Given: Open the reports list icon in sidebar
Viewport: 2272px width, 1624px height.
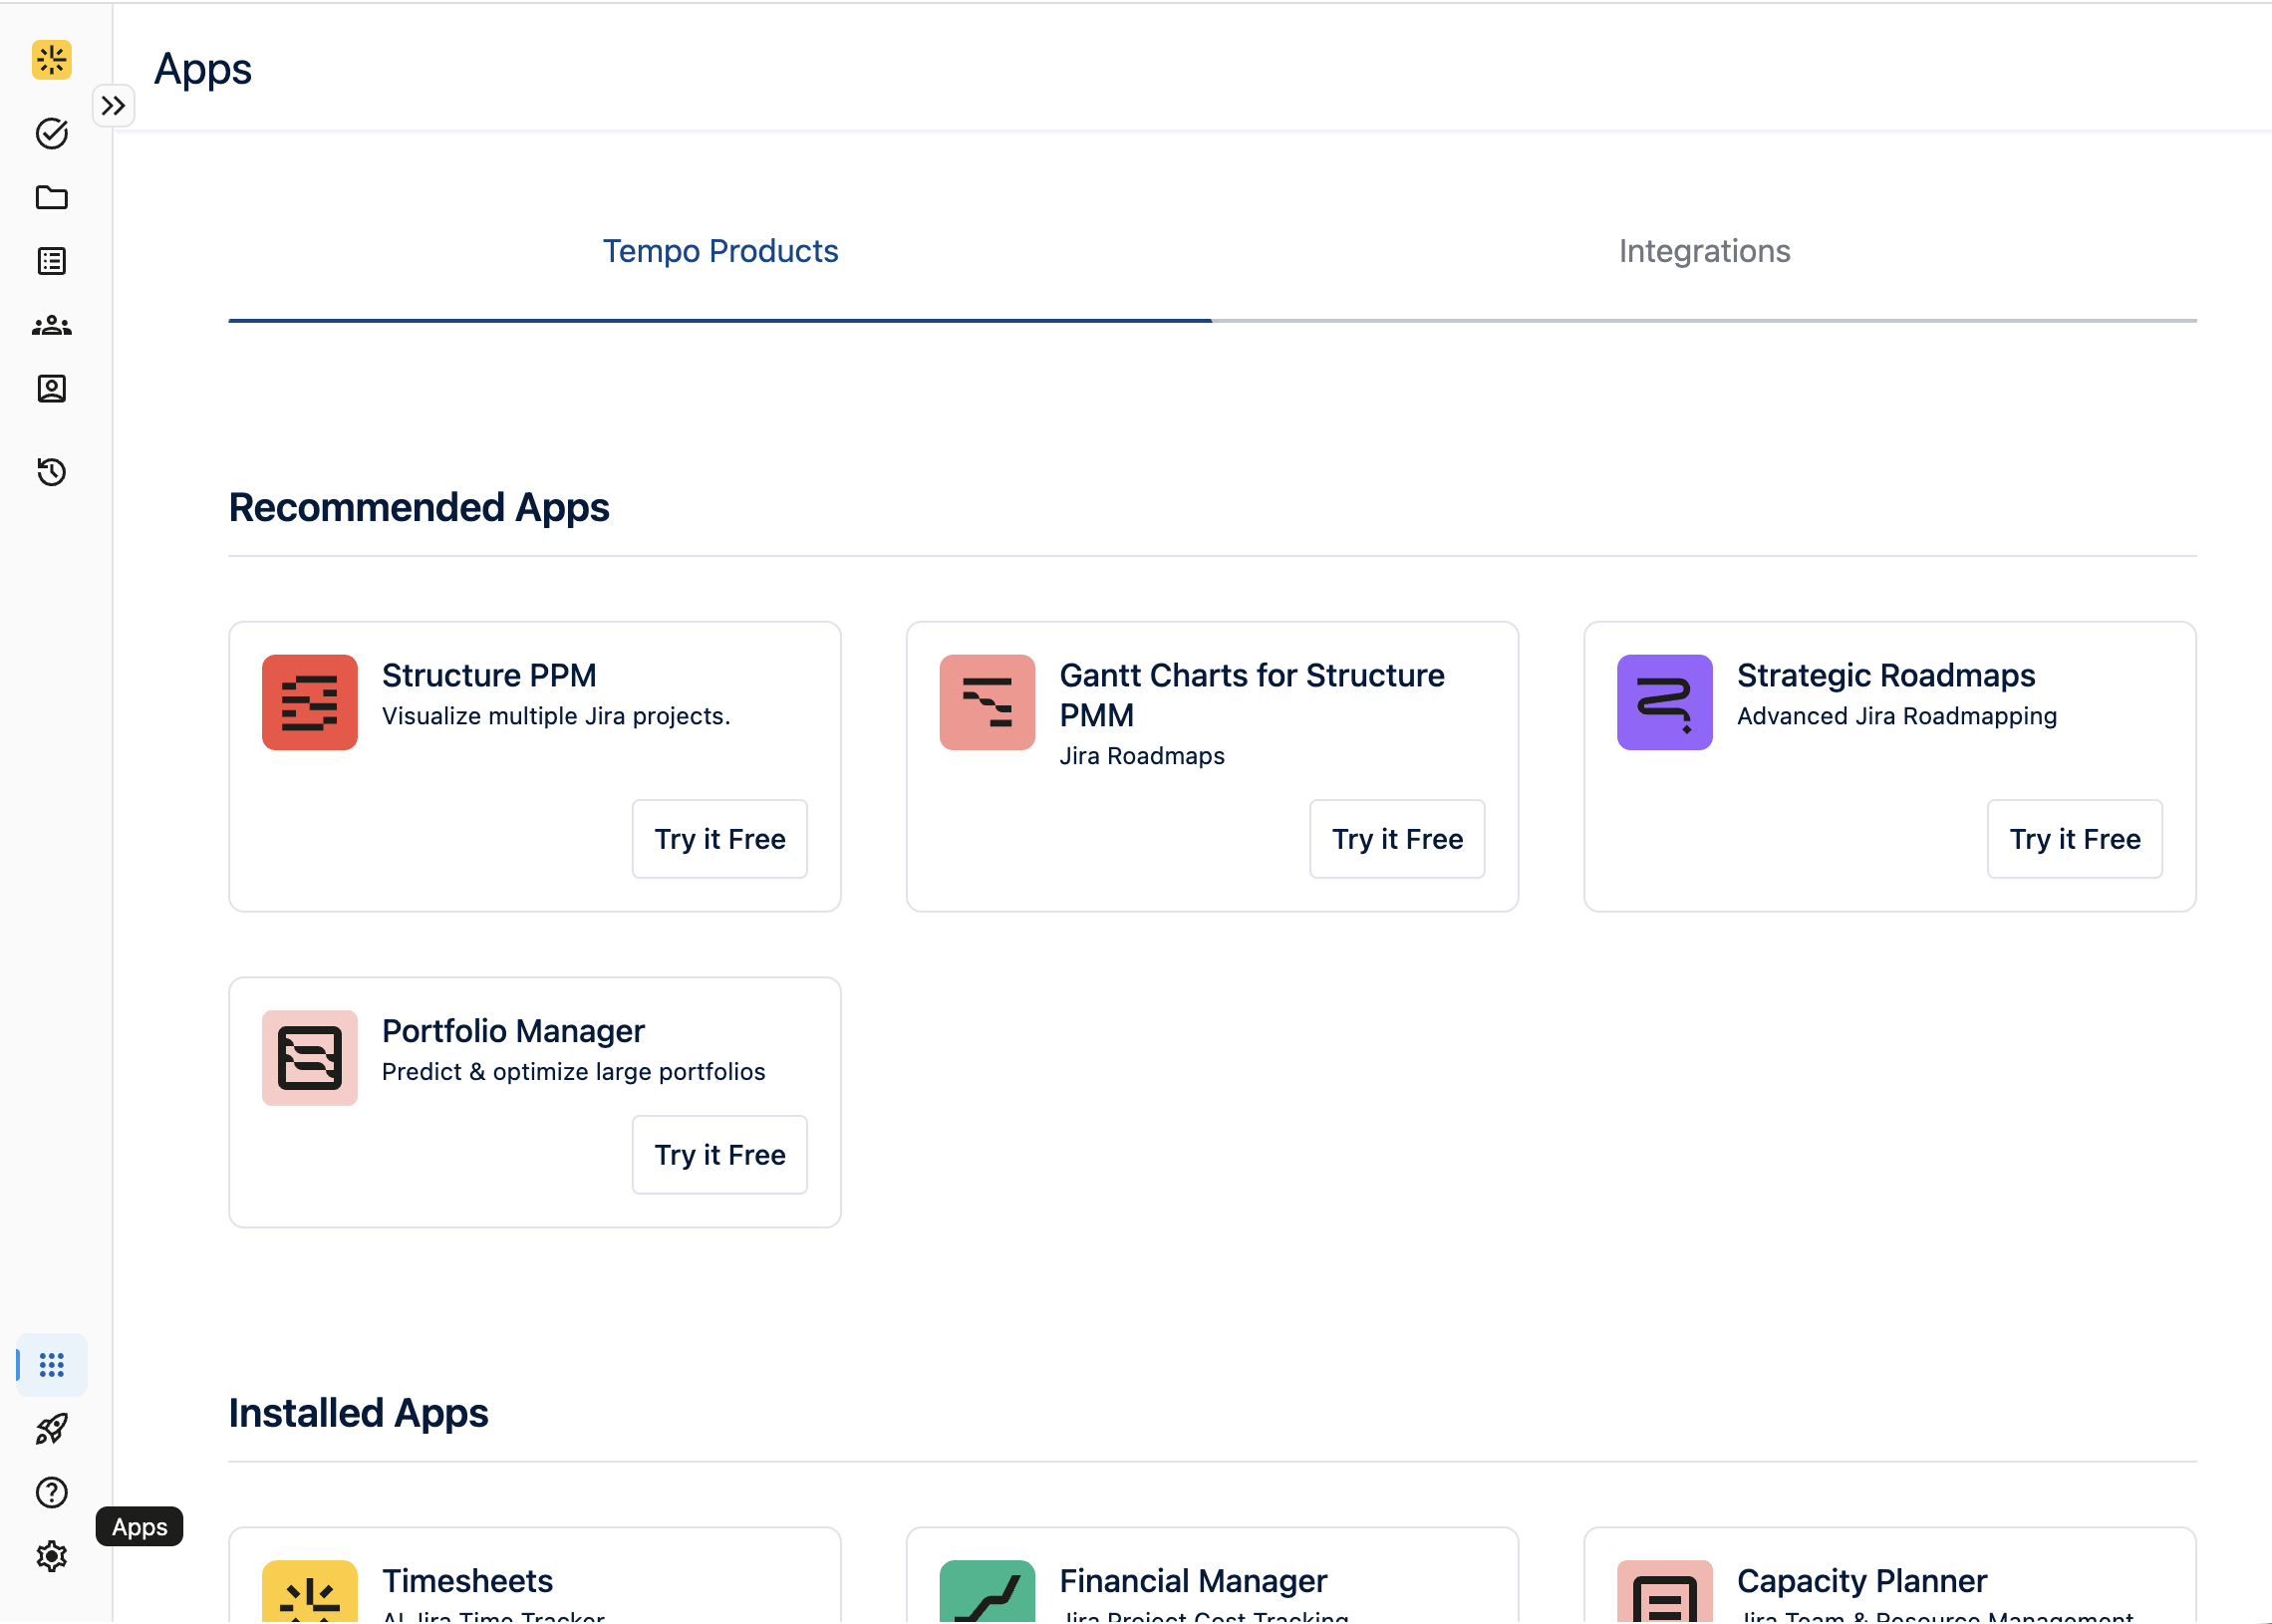Looking at the screenshot, I should pos(51,260).
